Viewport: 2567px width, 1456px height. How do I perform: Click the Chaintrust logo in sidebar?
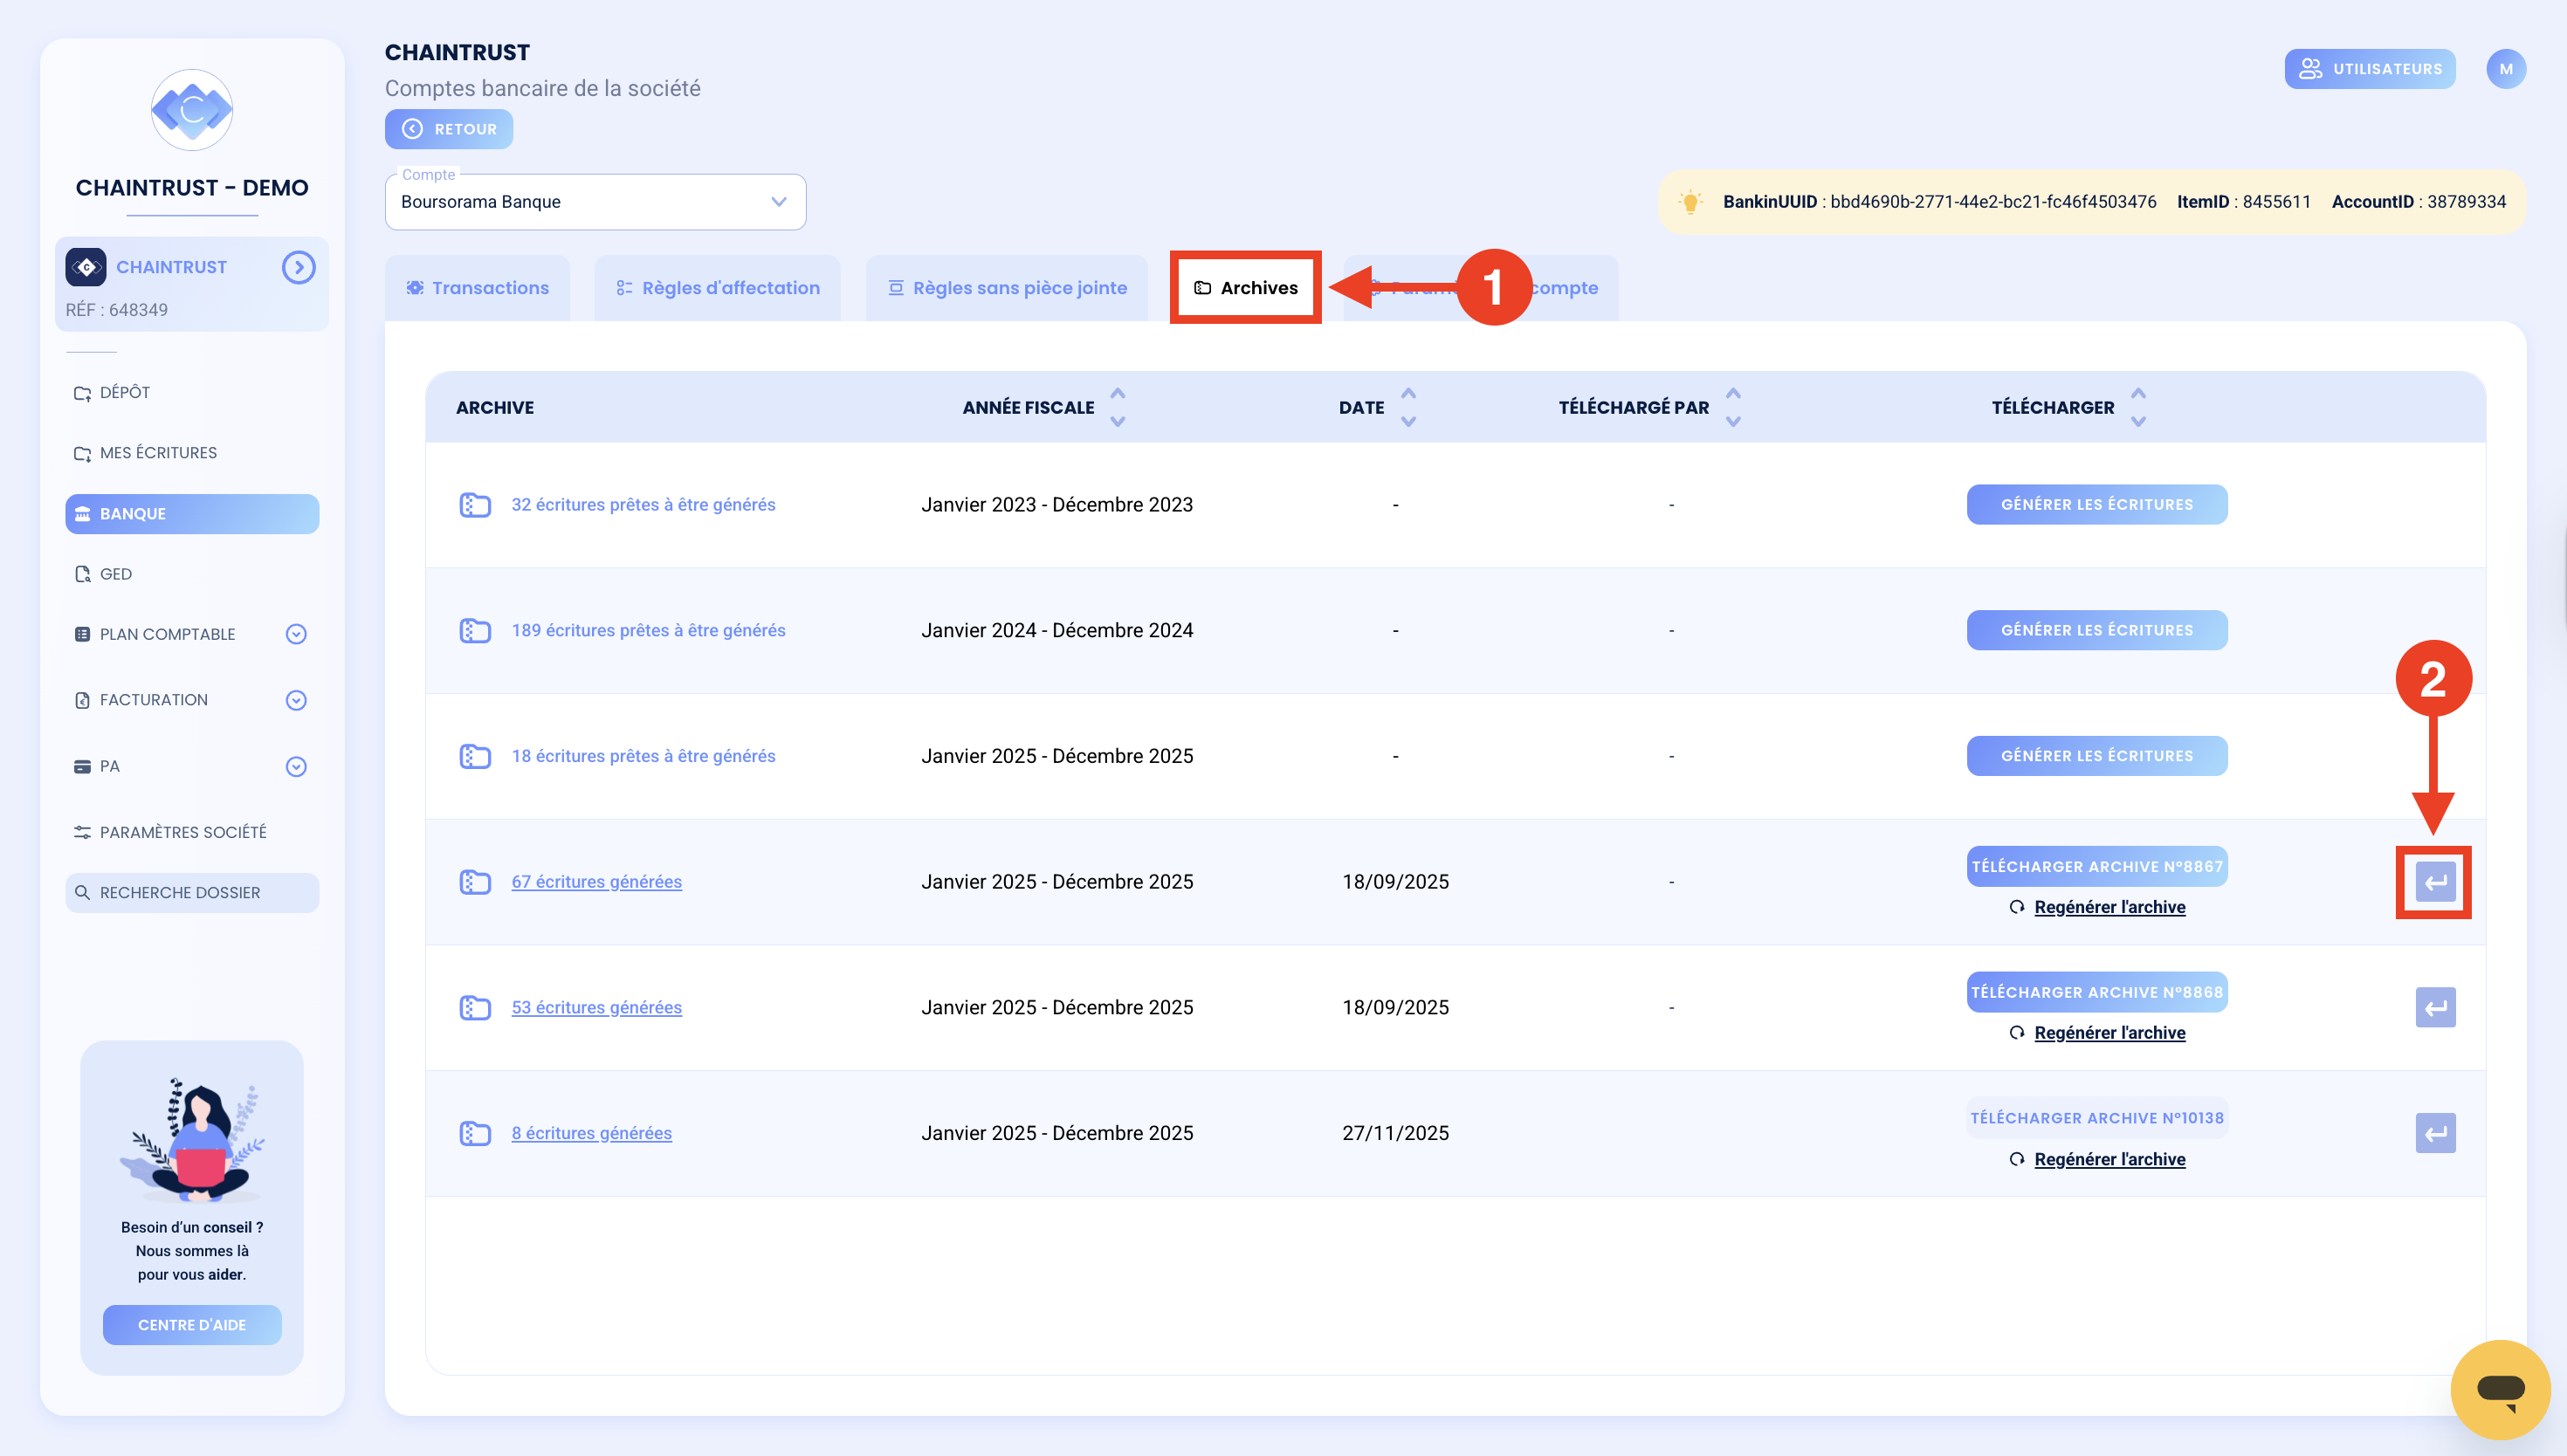point(192,110)
